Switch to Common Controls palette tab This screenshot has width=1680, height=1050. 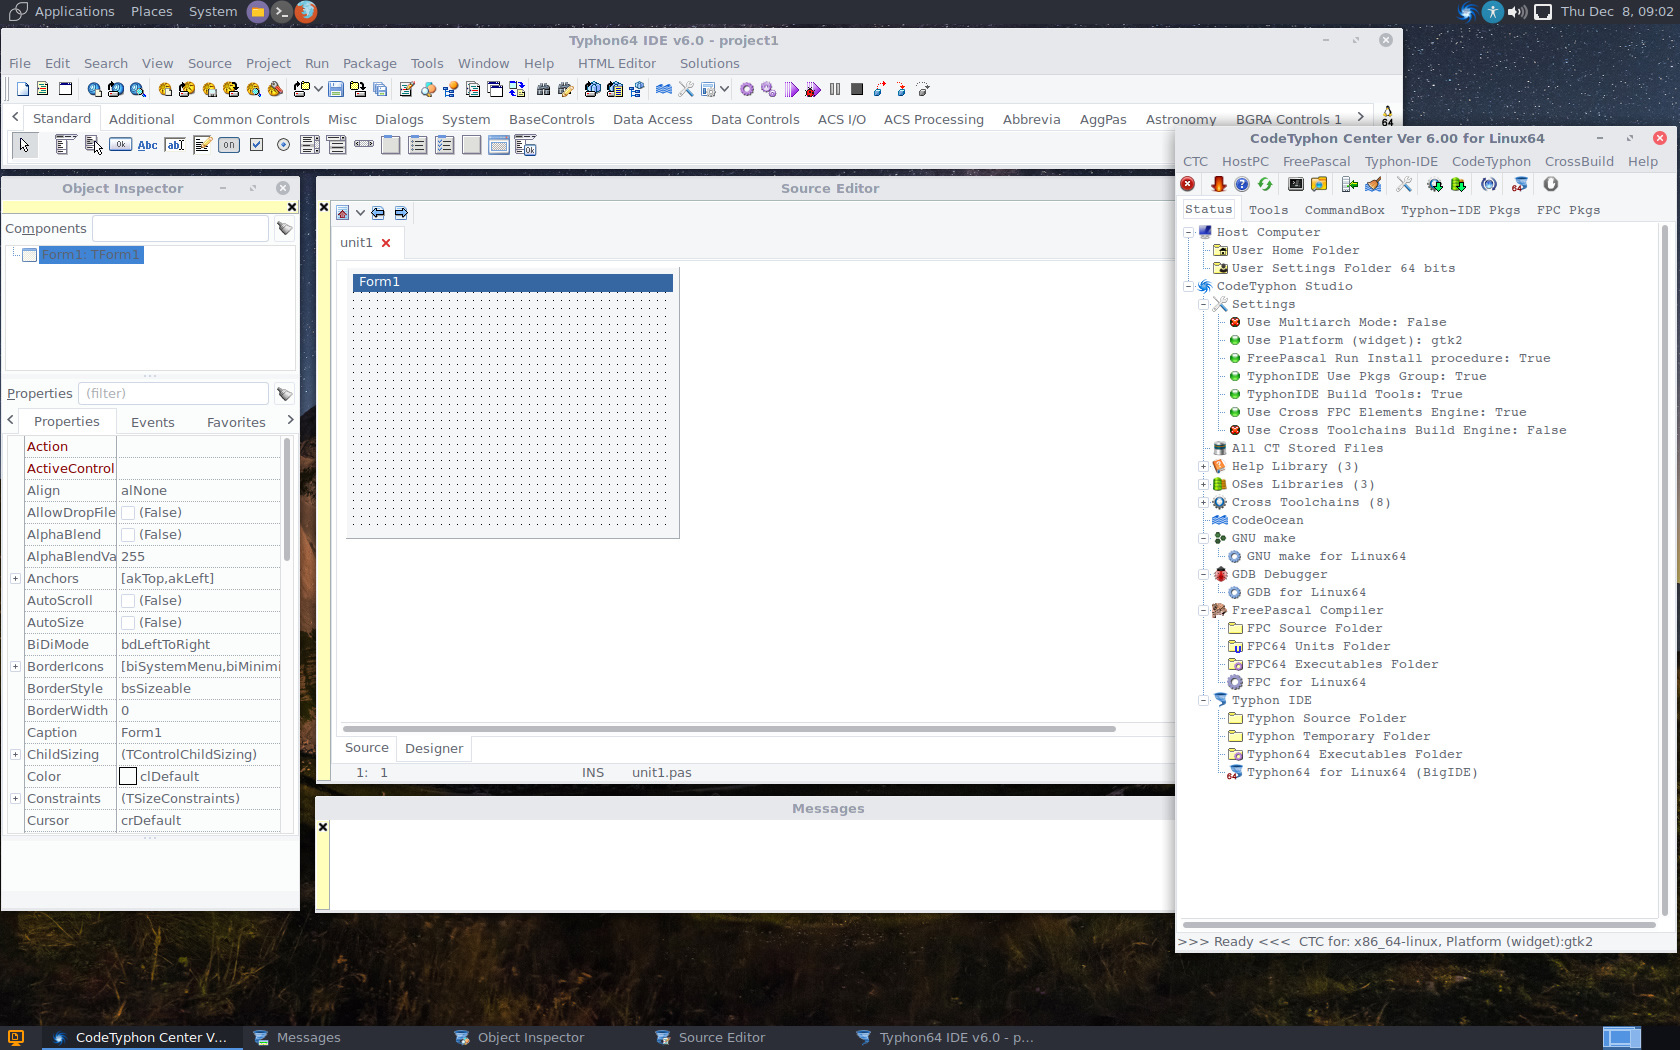click(251, 119)
